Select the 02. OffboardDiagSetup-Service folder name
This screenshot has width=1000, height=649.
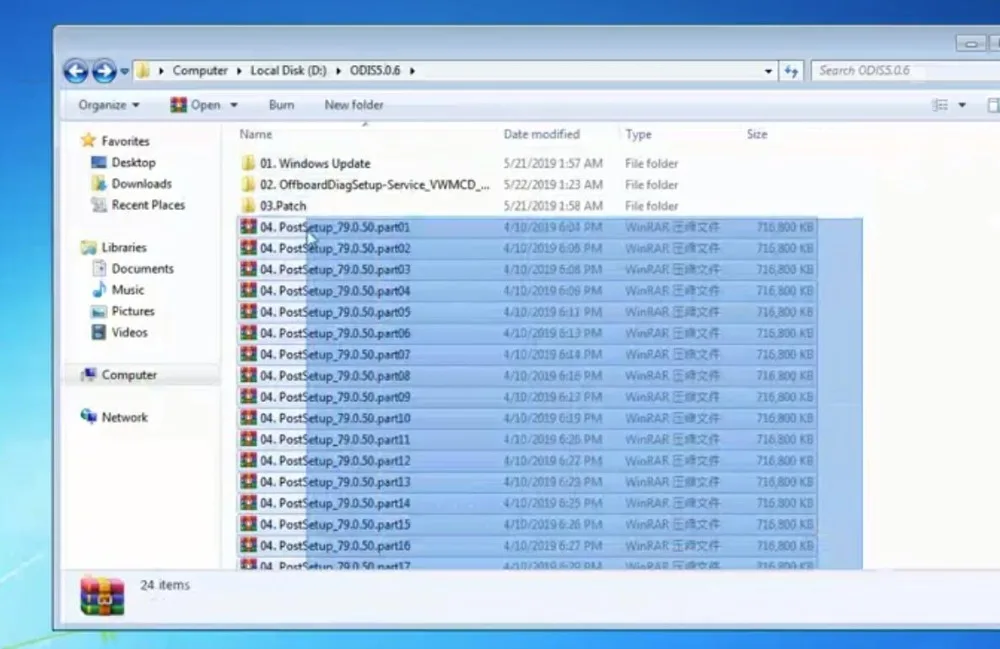(x=374, y=184)
